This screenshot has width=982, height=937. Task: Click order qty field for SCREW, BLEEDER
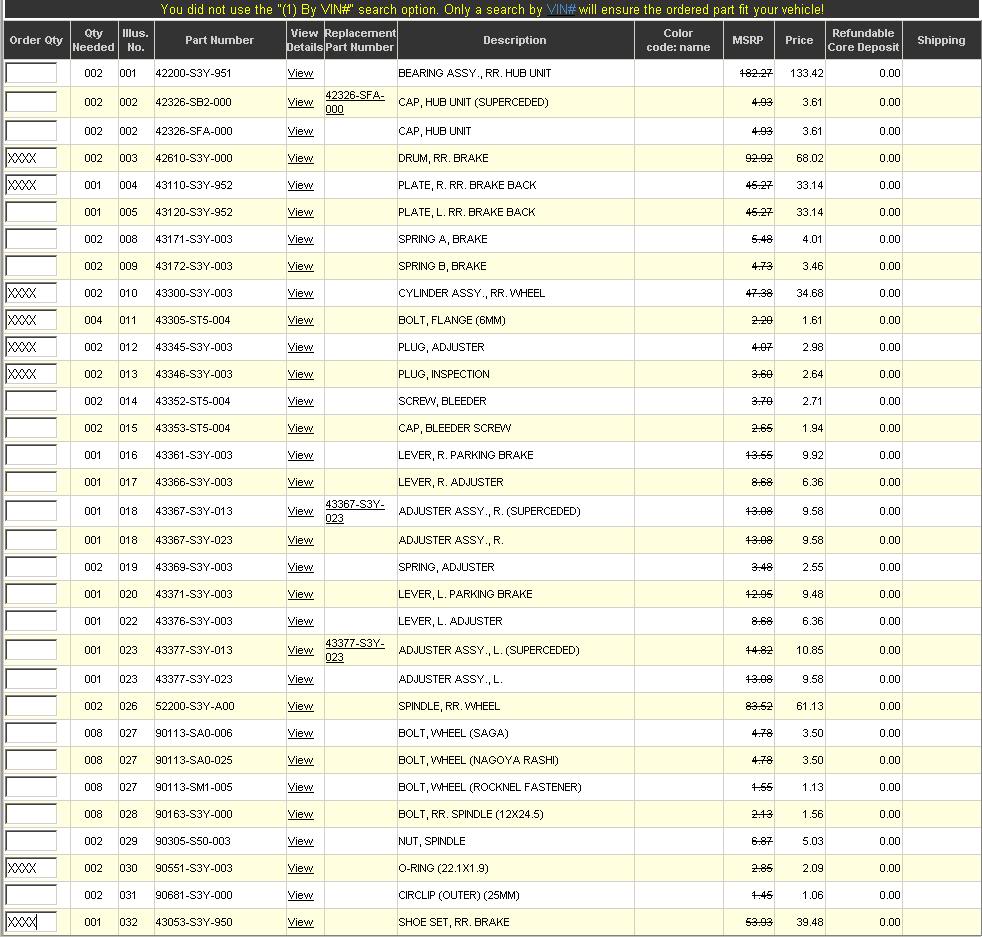[x=31, y=400]
